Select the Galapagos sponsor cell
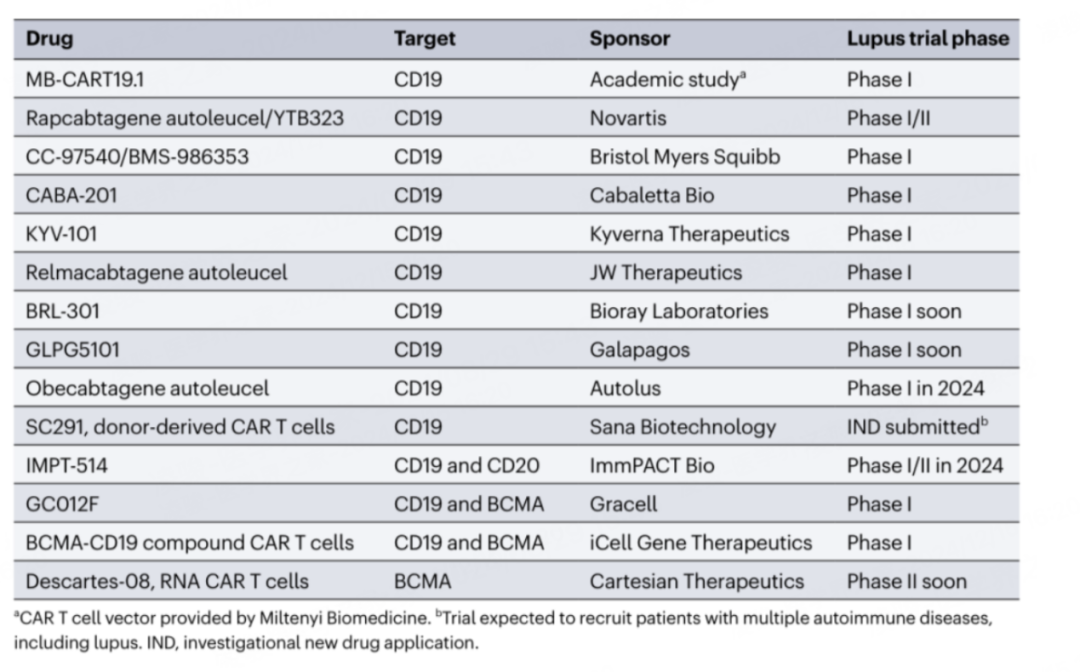Viewport: 1080px width, 672px height. click(x=640, y=350)
